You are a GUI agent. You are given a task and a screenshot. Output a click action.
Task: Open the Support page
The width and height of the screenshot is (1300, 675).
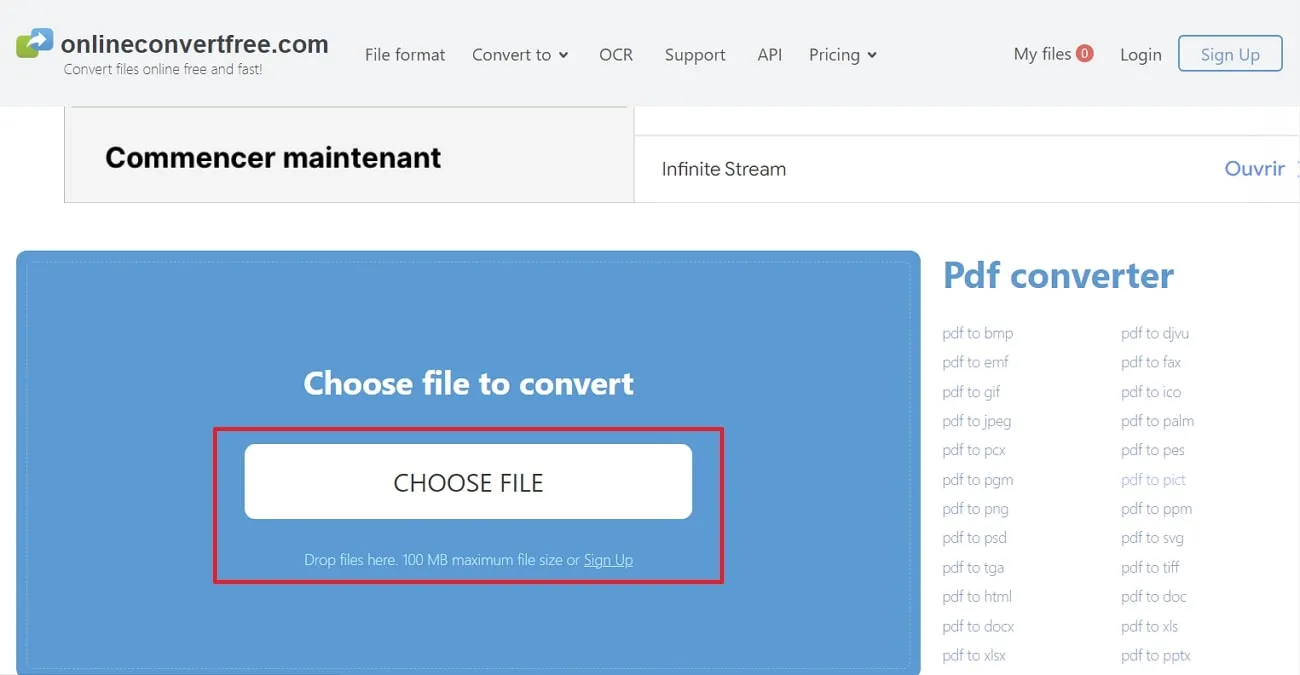pyautogui.click(x=694, y=55)
